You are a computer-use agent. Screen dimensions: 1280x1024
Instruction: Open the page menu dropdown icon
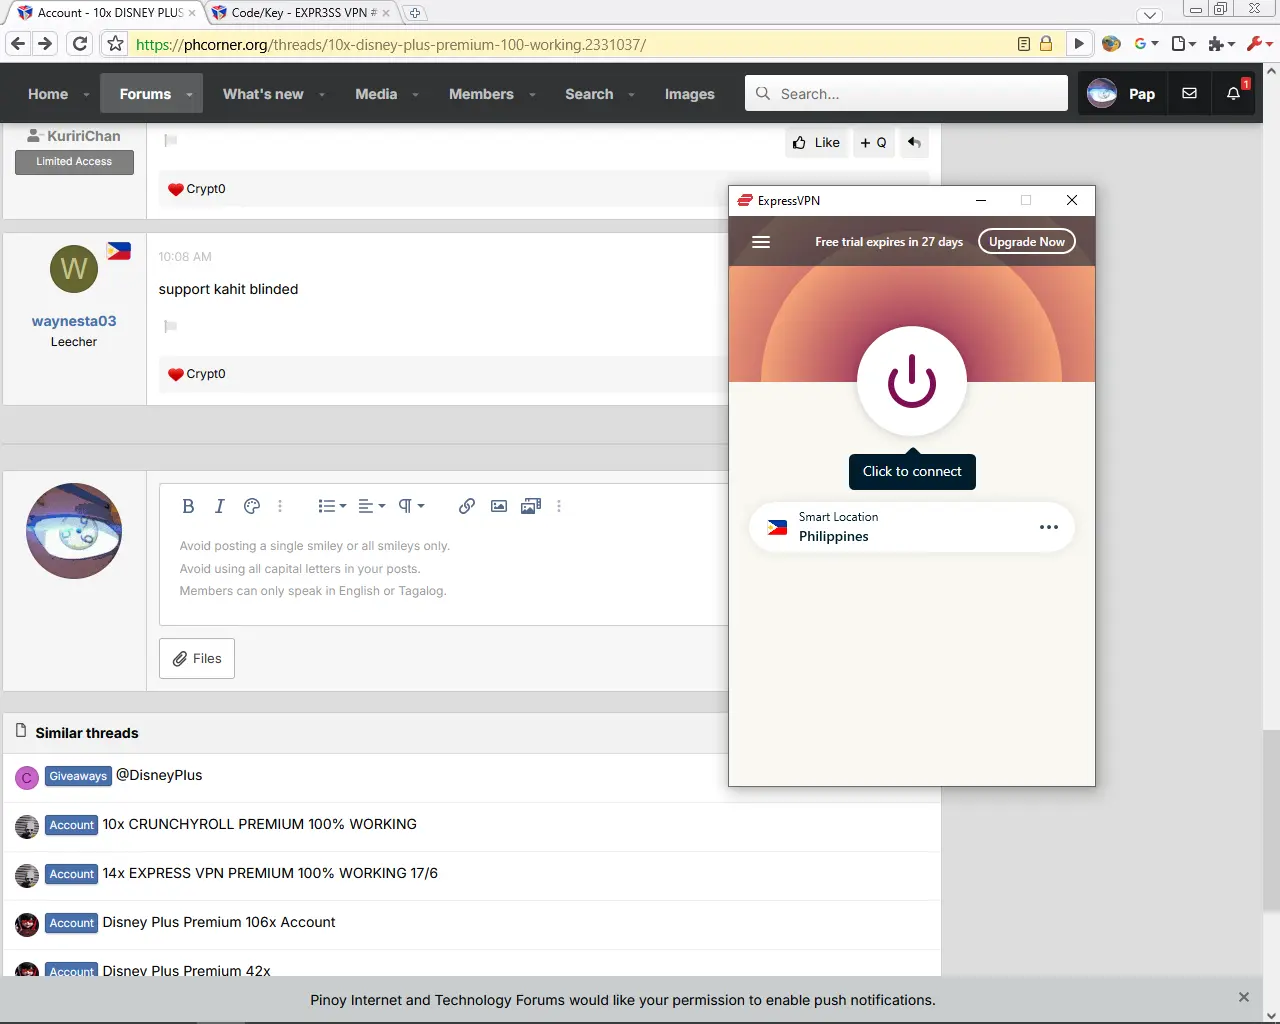[1184, 44]
